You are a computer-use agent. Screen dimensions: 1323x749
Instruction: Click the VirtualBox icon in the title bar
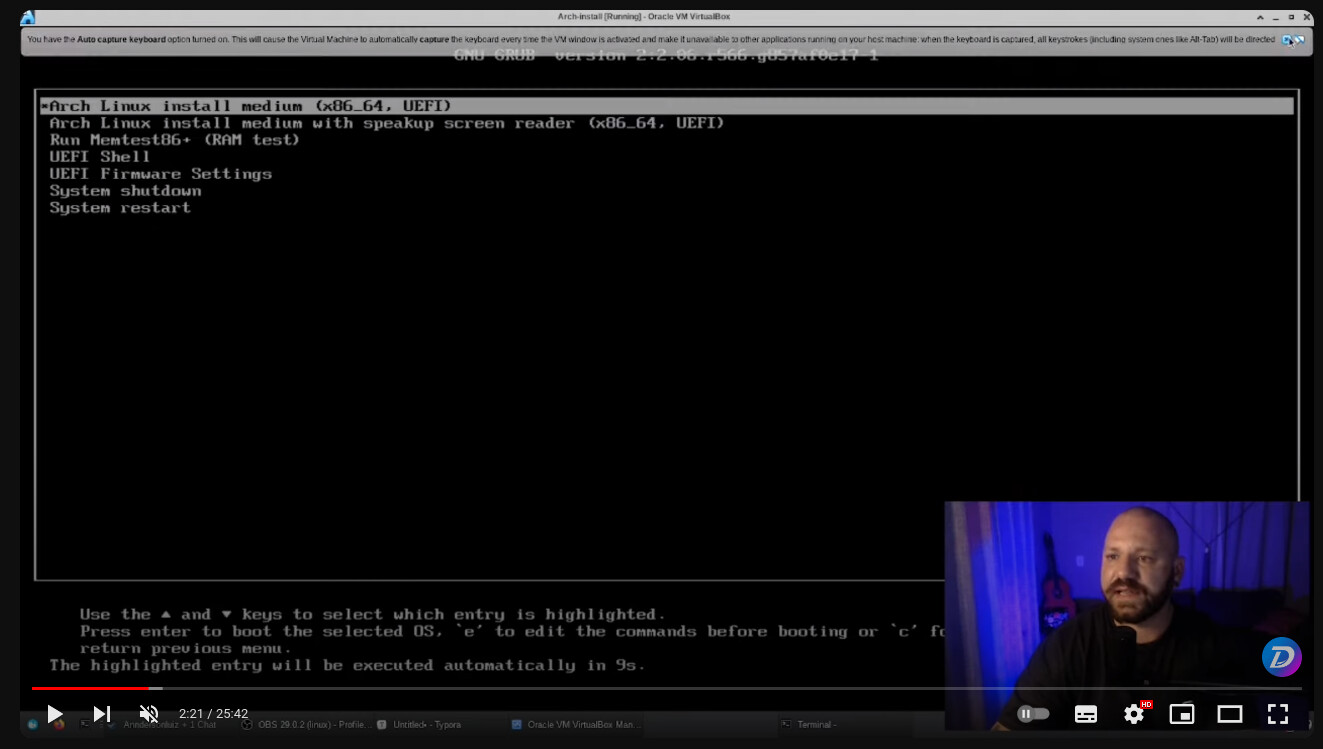28,17
